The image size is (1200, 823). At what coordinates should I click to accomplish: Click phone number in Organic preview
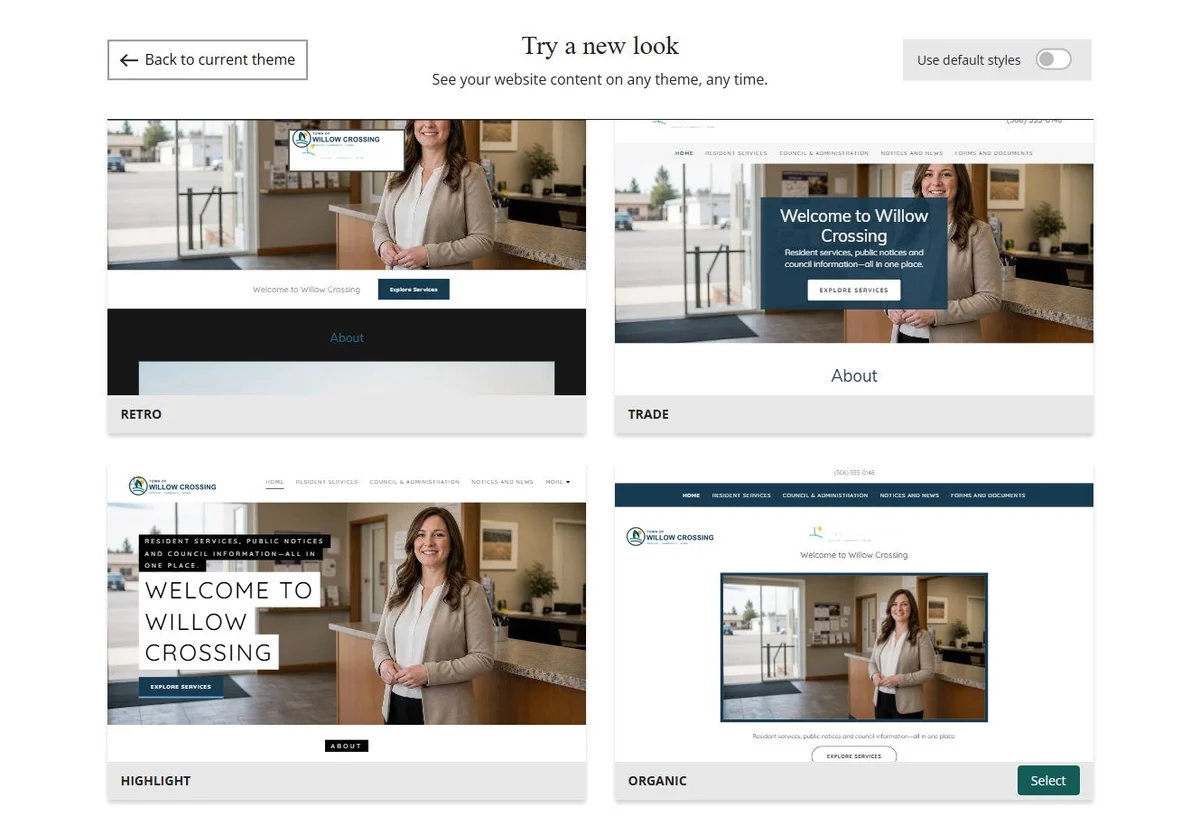pyautogui.click(x=854, y=472)
